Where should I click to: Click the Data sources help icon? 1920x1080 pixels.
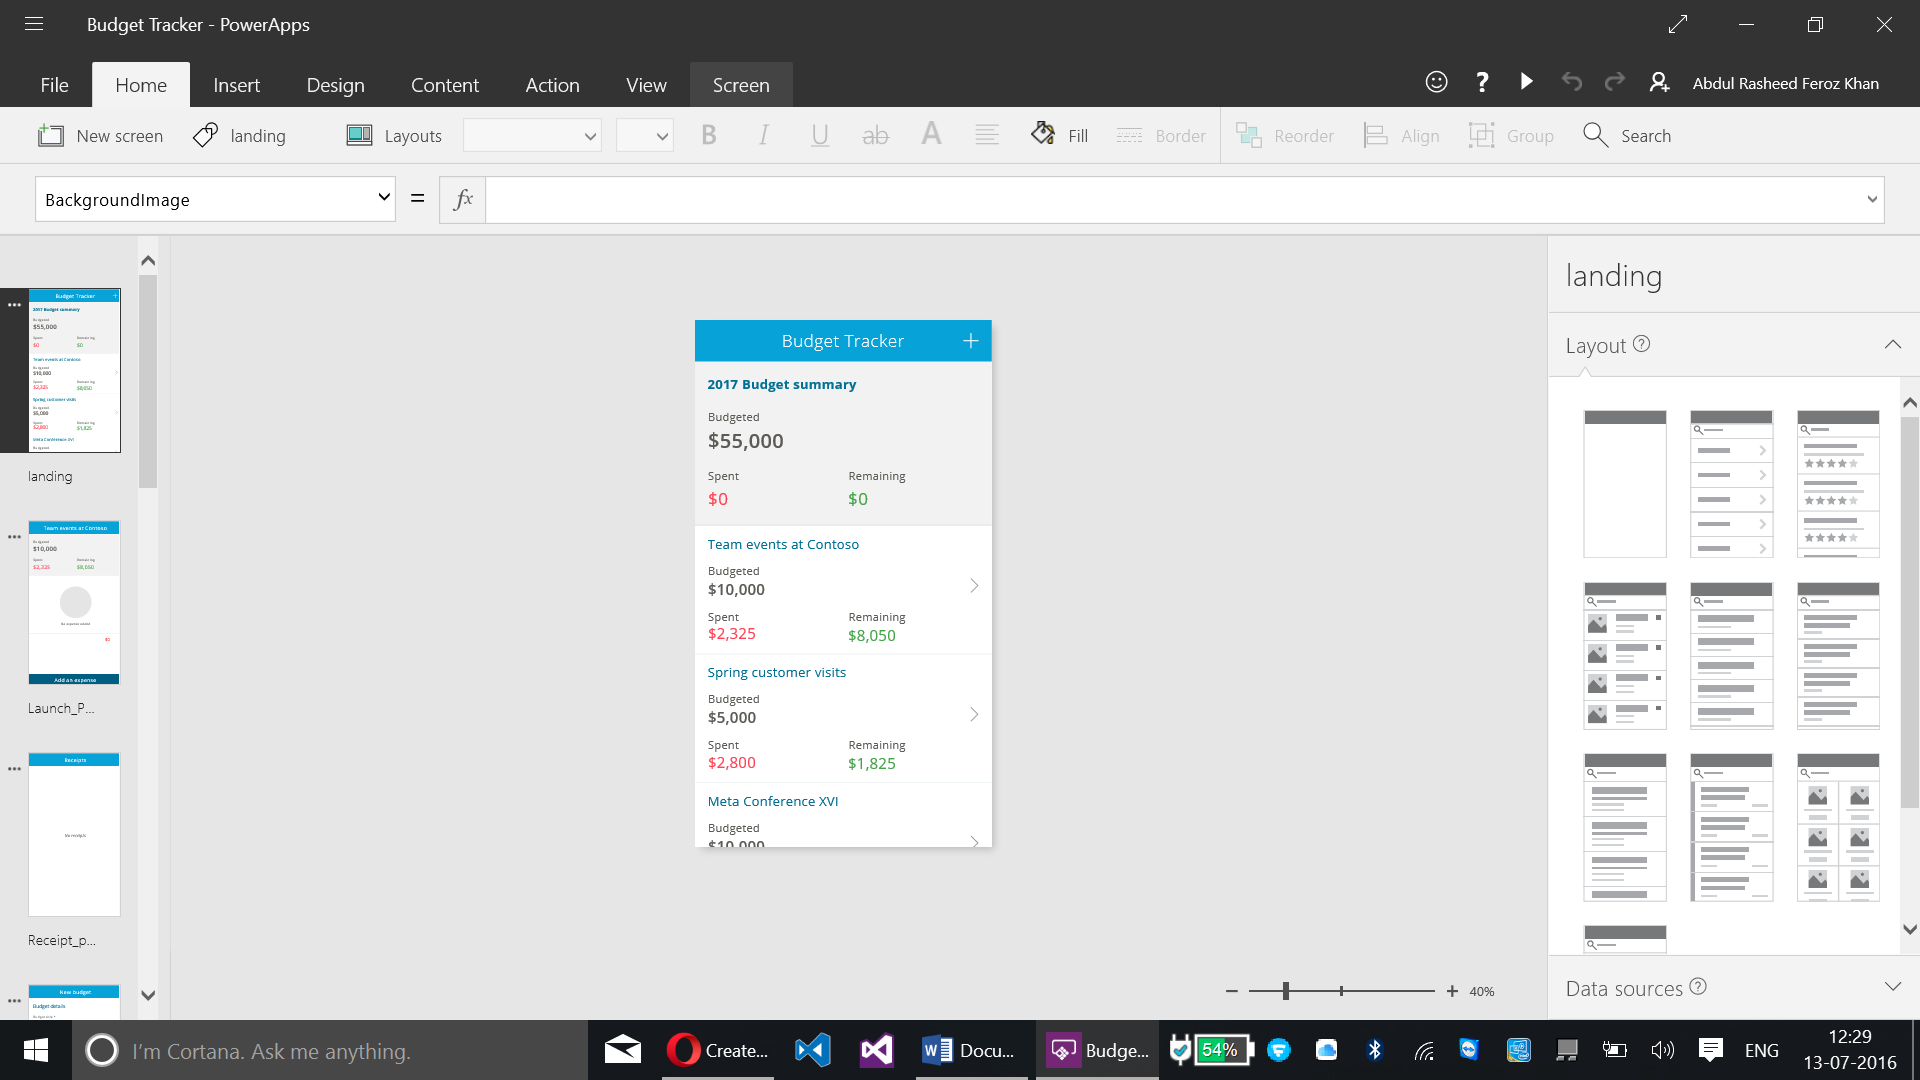point(1698,986)
